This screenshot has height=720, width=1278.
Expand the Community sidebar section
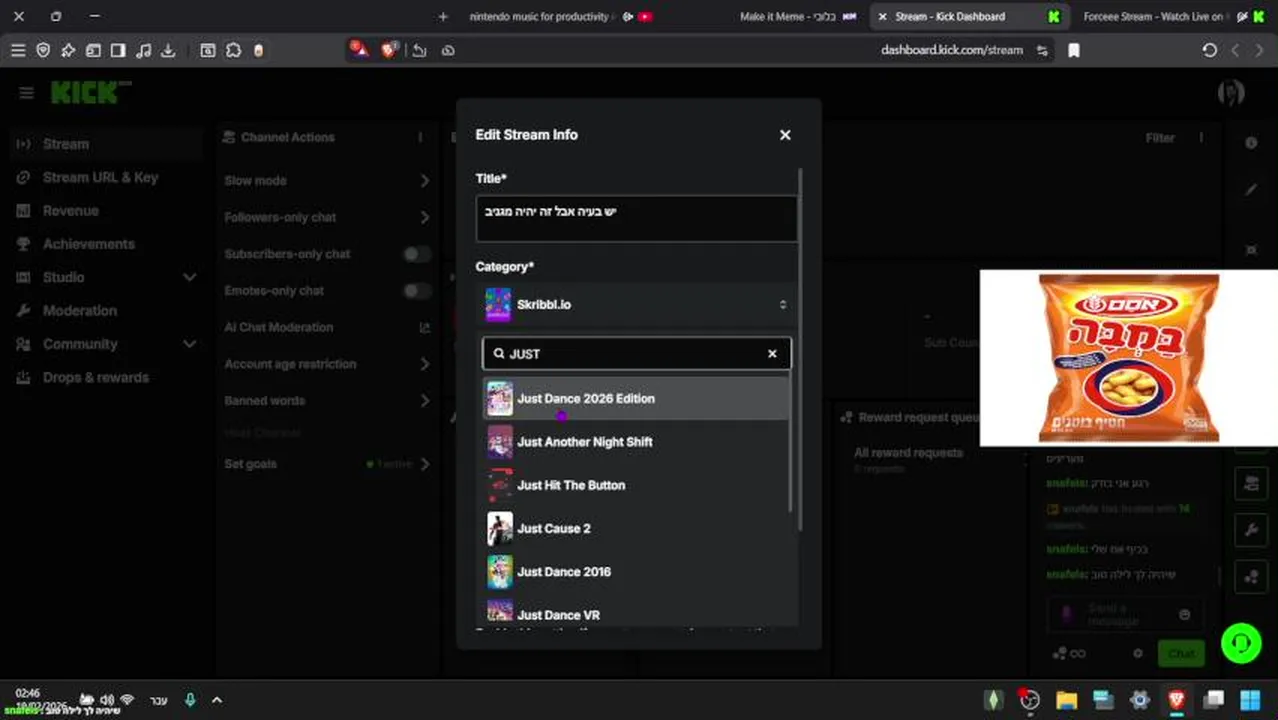(190, 344)
